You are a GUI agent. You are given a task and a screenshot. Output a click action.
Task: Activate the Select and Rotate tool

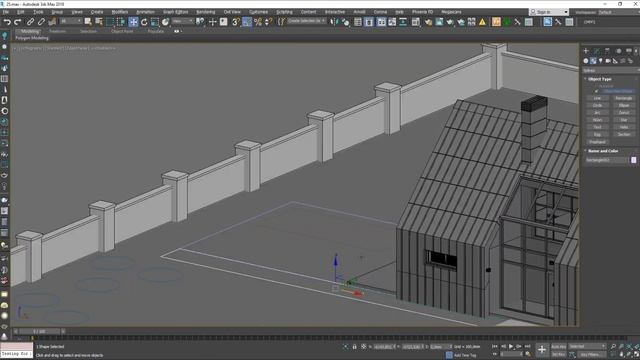(144, 22)
